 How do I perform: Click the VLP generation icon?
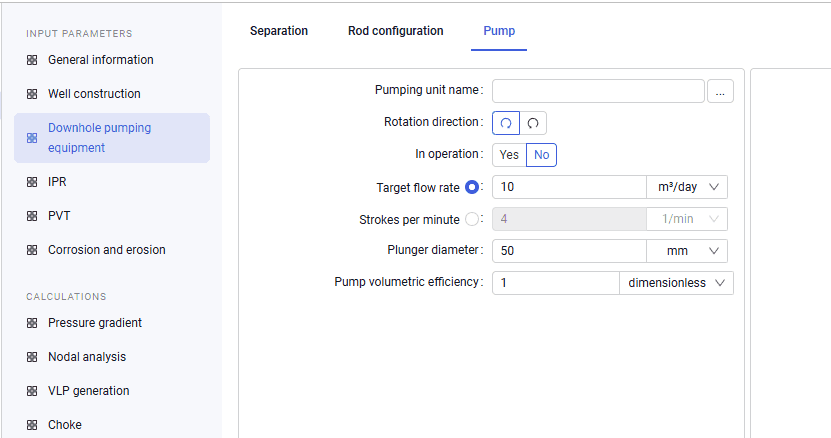32,391
